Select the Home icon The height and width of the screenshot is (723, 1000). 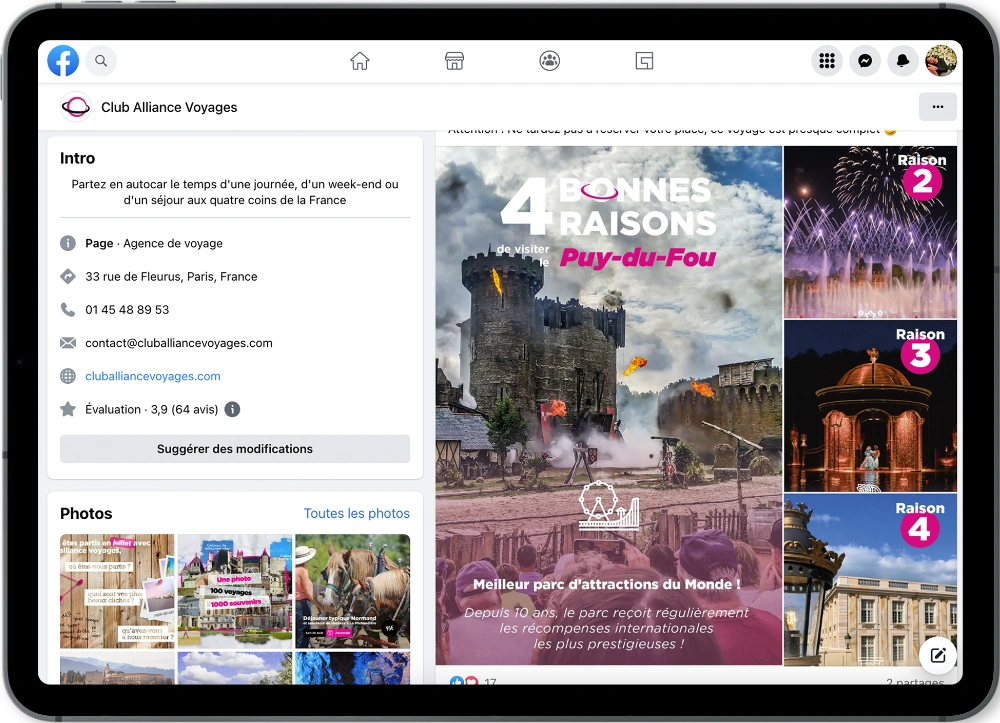click(x=359, y=60)
